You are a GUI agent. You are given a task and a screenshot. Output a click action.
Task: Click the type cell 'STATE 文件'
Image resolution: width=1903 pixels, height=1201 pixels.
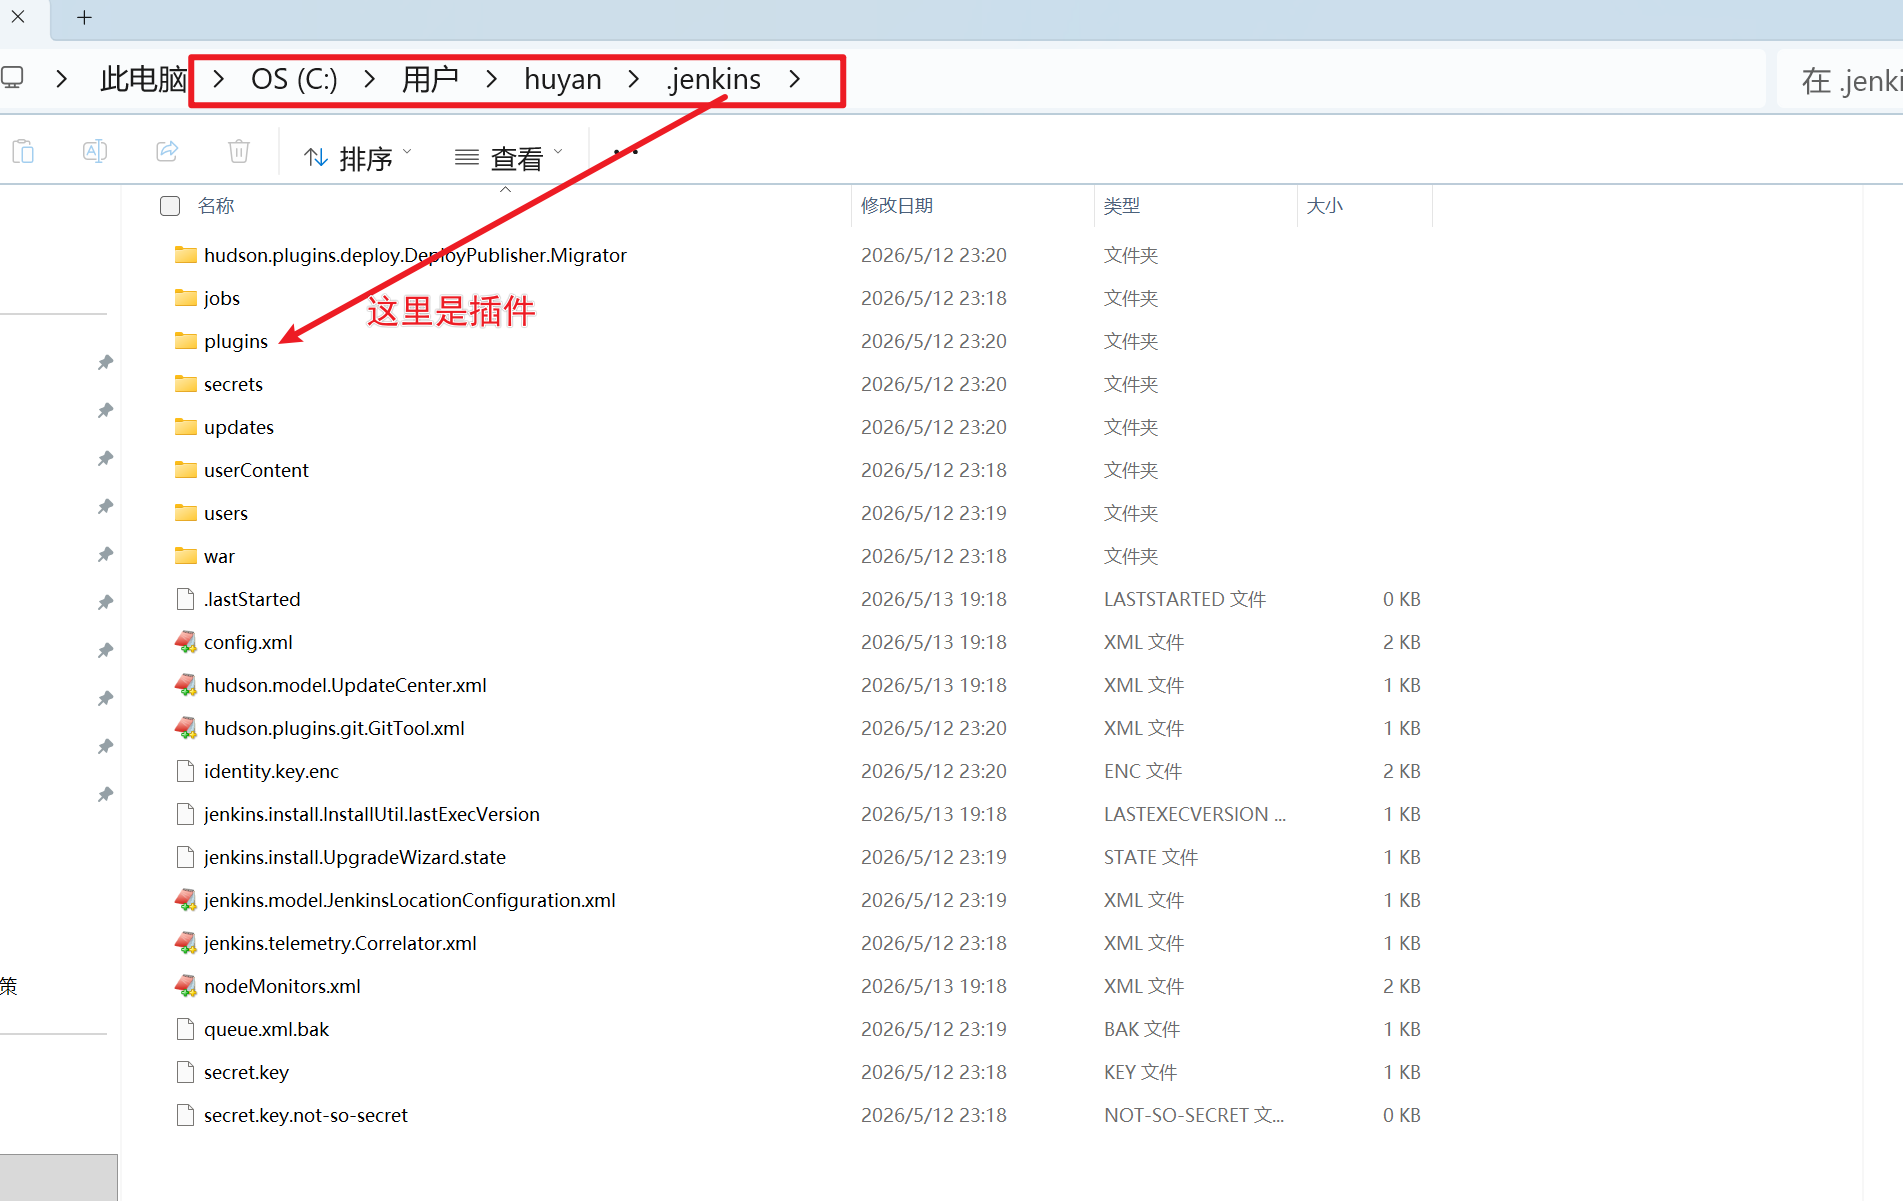coord(1151,857)
